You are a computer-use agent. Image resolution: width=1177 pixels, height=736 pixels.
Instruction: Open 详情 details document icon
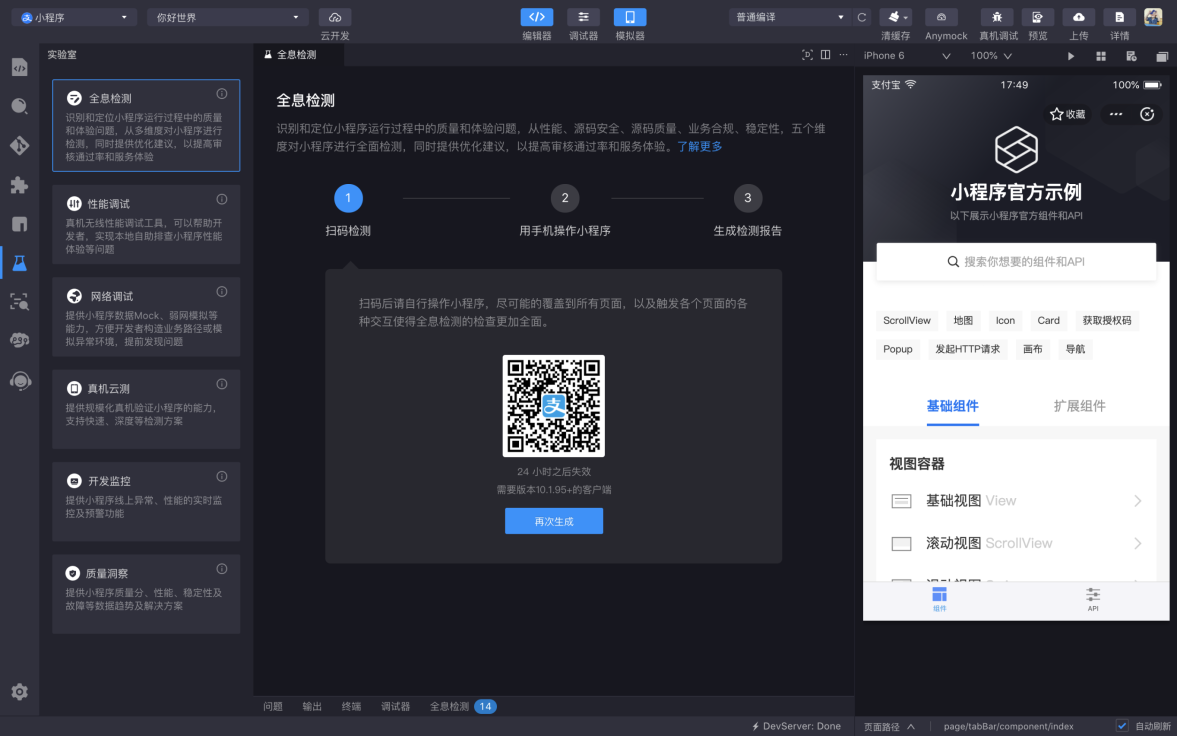(x=1119, y=17)
